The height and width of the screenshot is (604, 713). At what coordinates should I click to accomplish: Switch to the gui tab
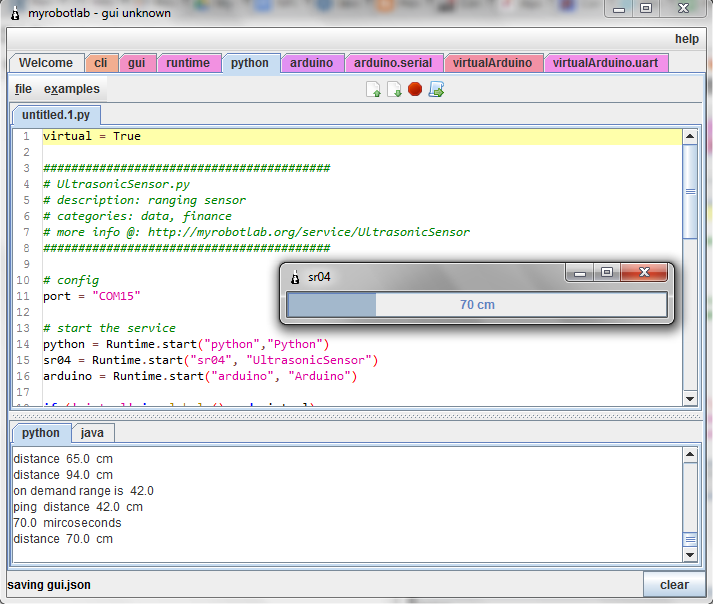[136, 63]
